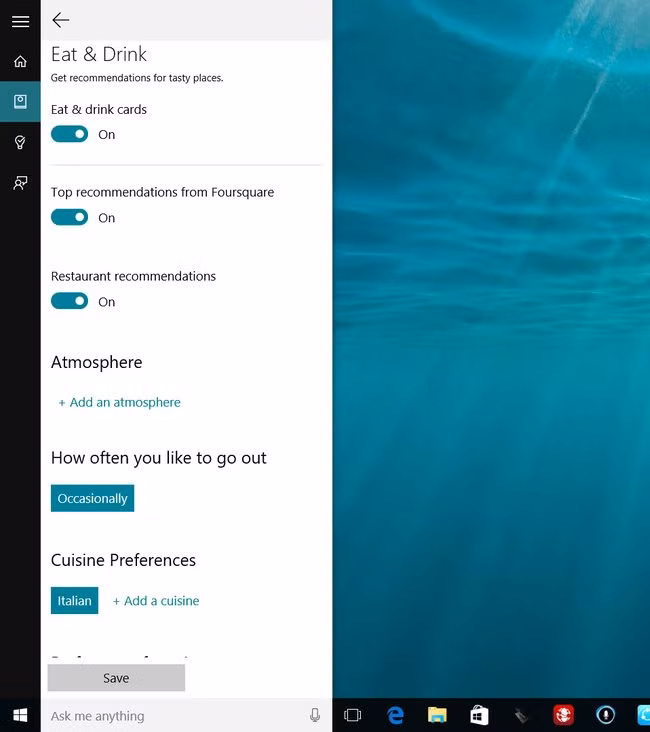Open Task View on the taskbar

pos(352,715)
